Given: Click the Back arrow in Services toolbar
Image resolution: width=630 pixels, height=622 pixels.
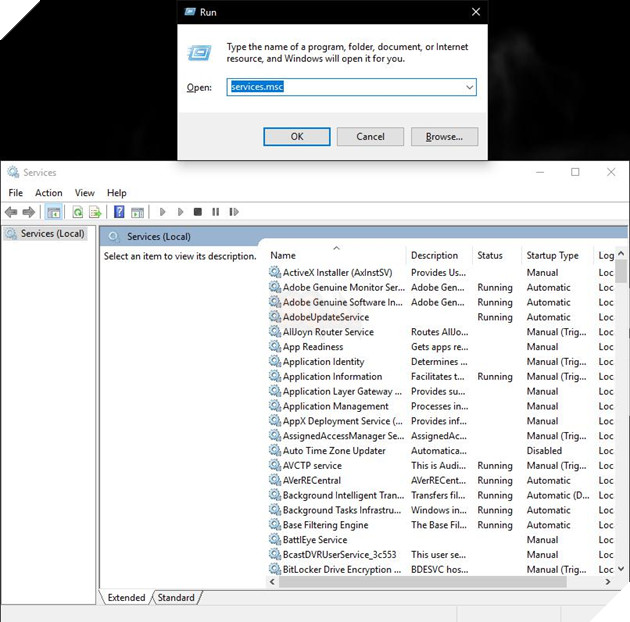Looking at the screenshot, I should pos(11,212).
